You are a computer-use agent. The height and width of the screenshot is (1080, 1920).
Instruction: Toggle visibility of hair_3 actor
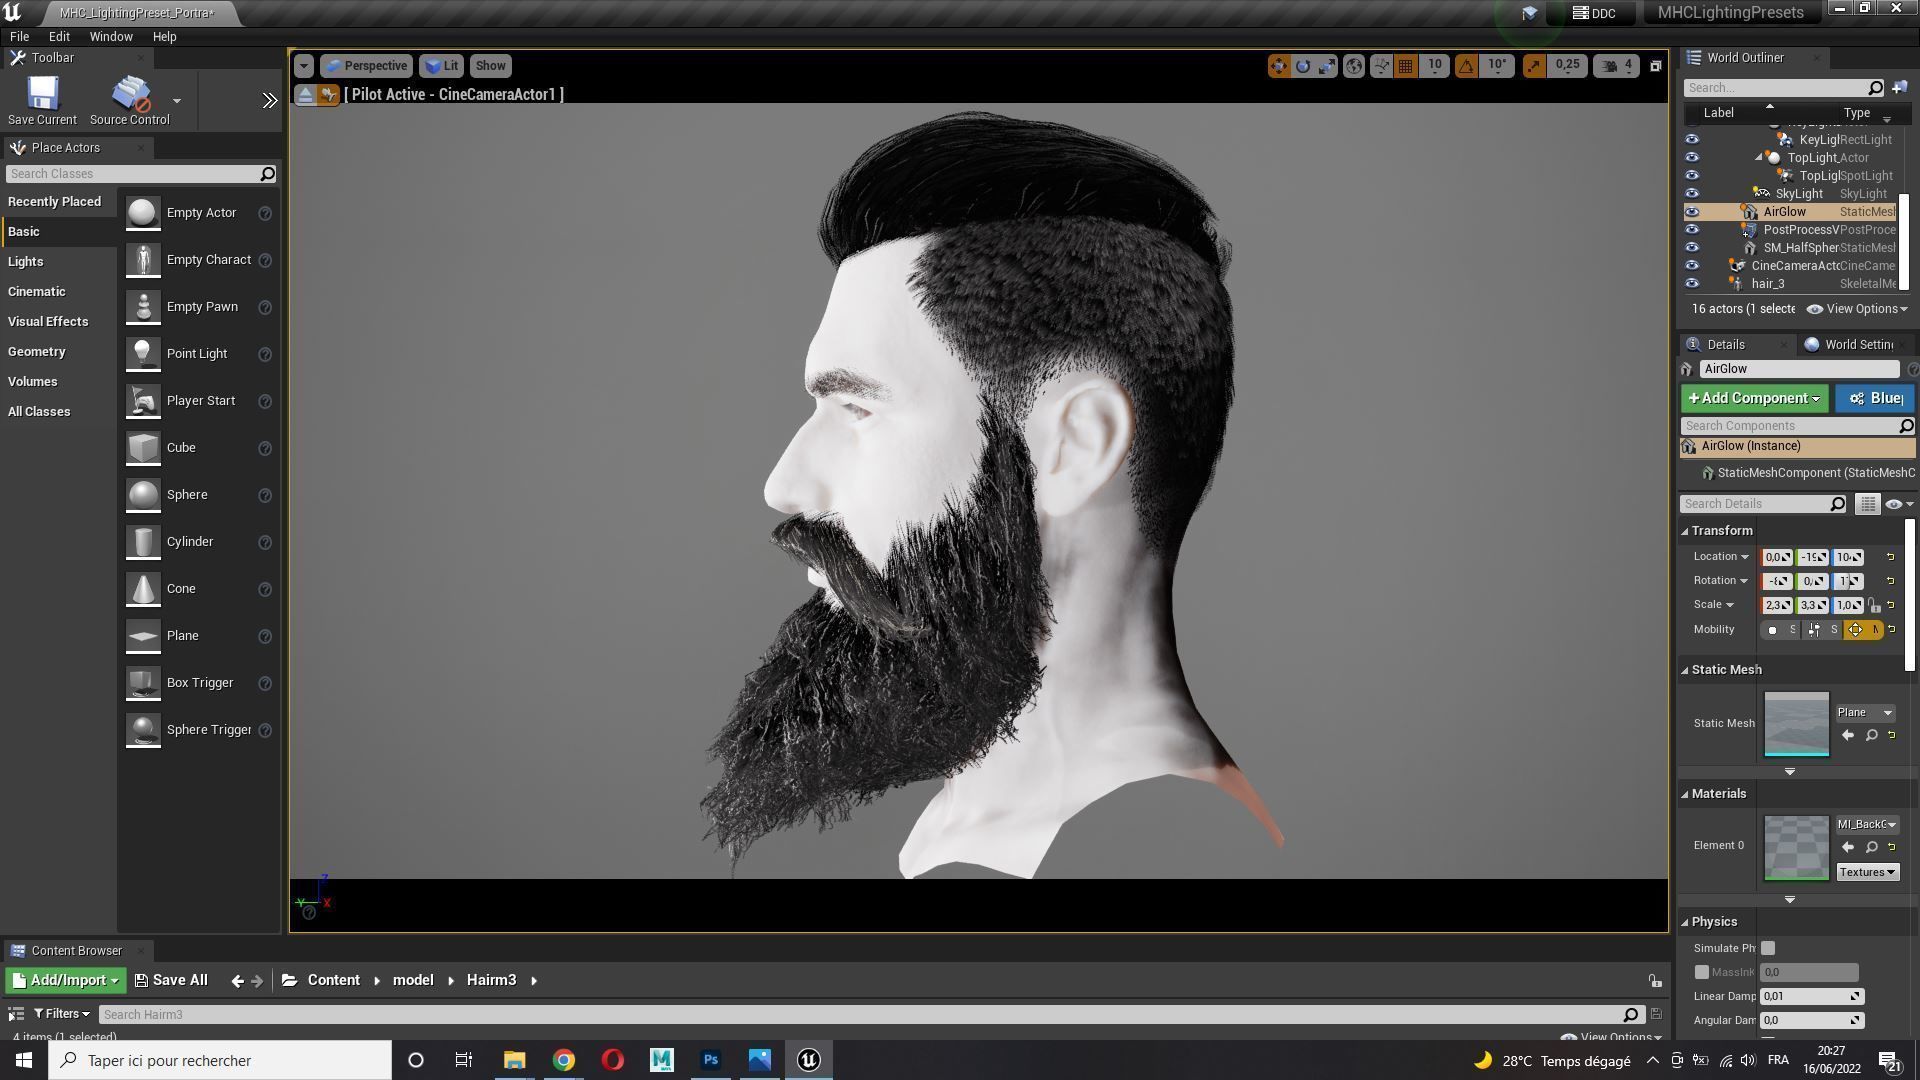click(1692, 284)
